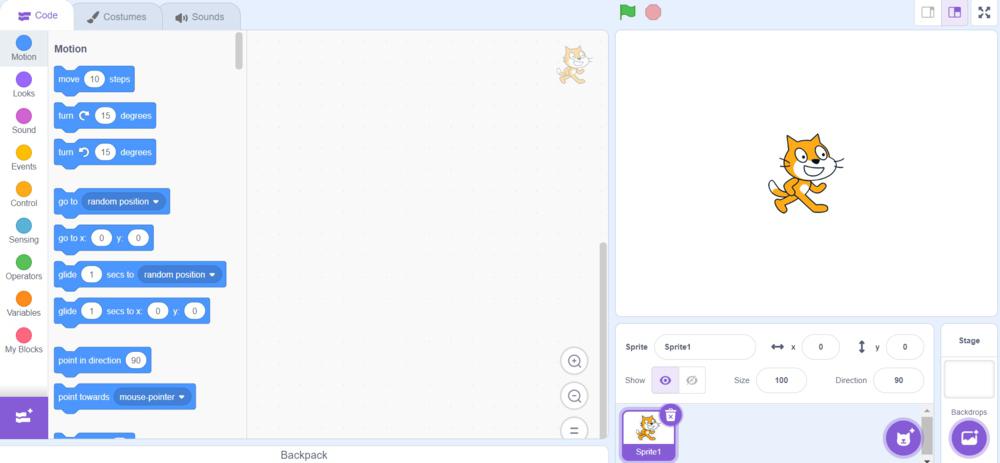
Task: Click y value in 'go to x' block
Action: (138, 239)
